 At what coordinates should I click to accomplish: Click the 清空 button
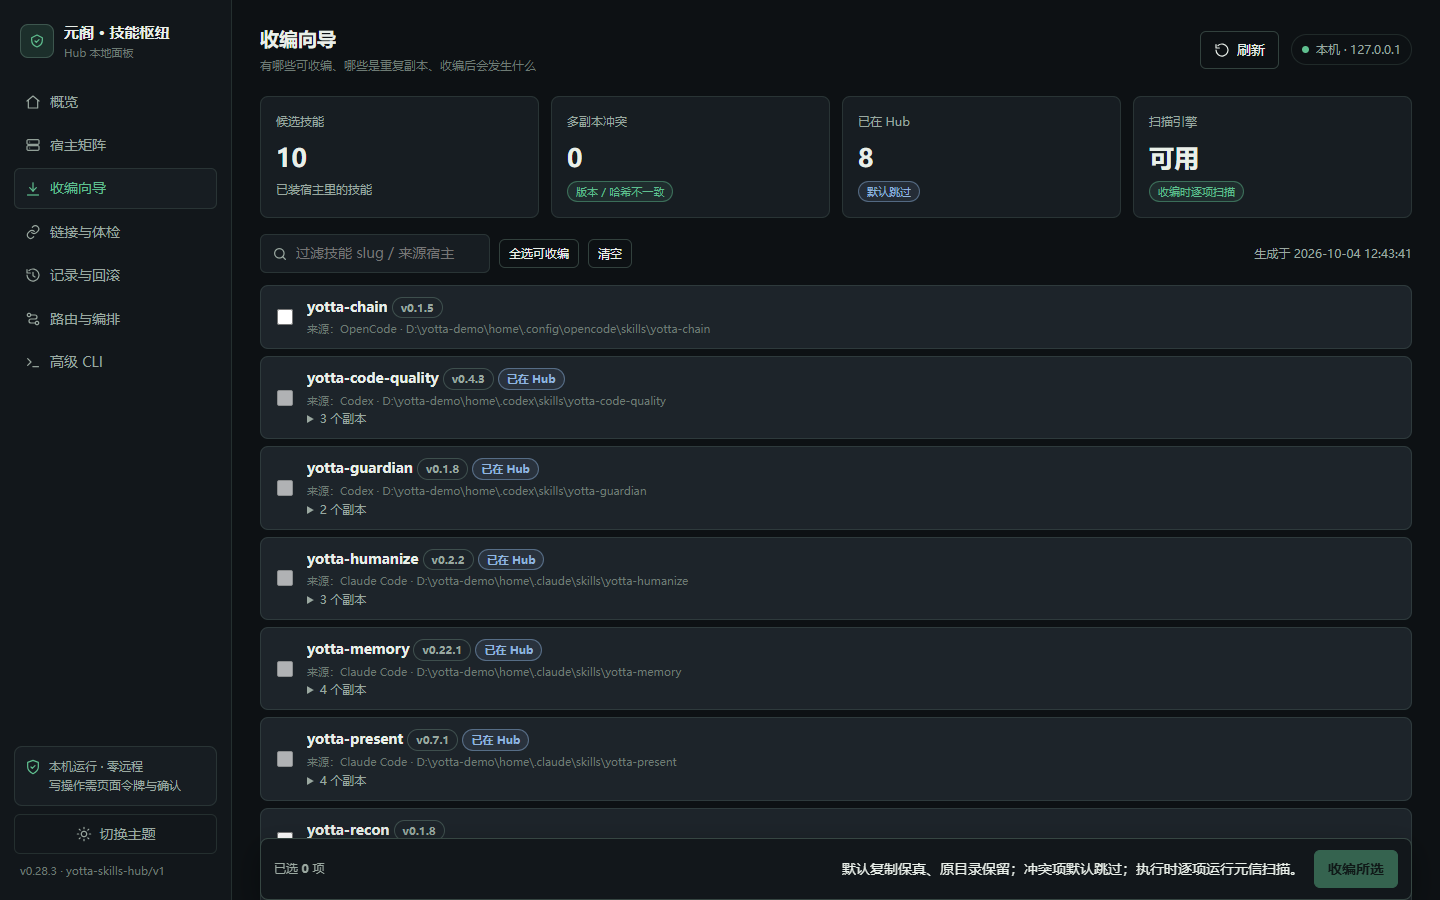[x=610, y=254]
